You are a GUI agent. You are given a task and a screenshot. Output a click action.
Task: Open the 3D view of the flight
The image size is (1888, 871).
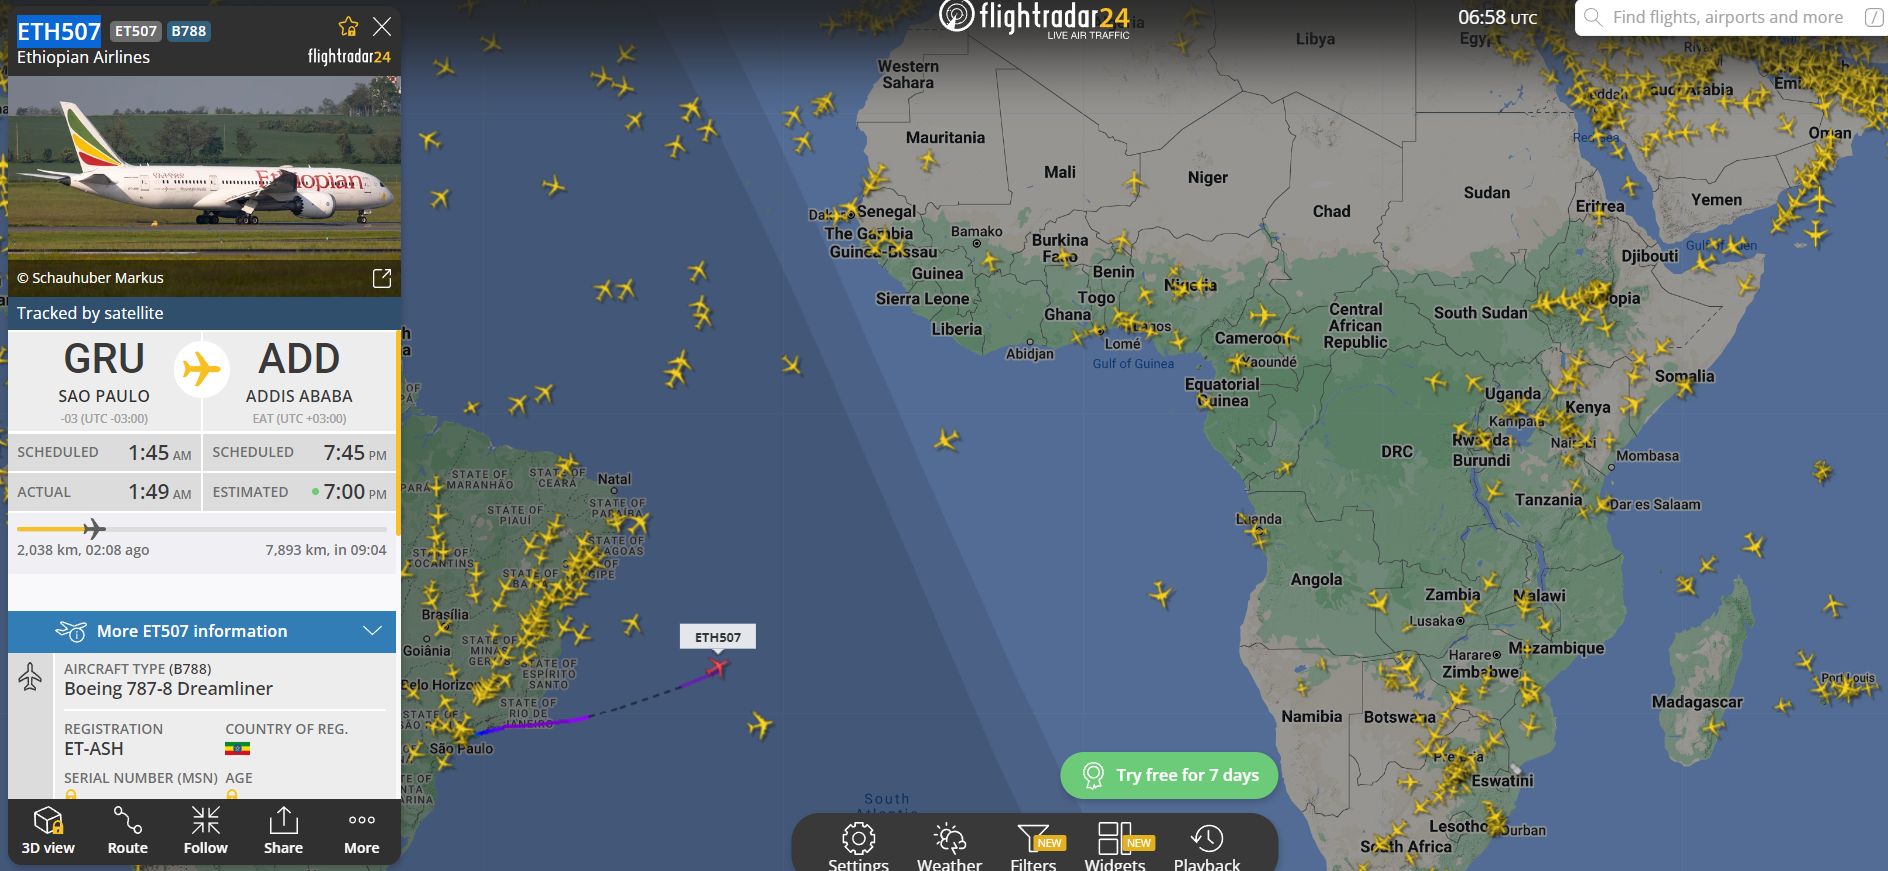48,831
